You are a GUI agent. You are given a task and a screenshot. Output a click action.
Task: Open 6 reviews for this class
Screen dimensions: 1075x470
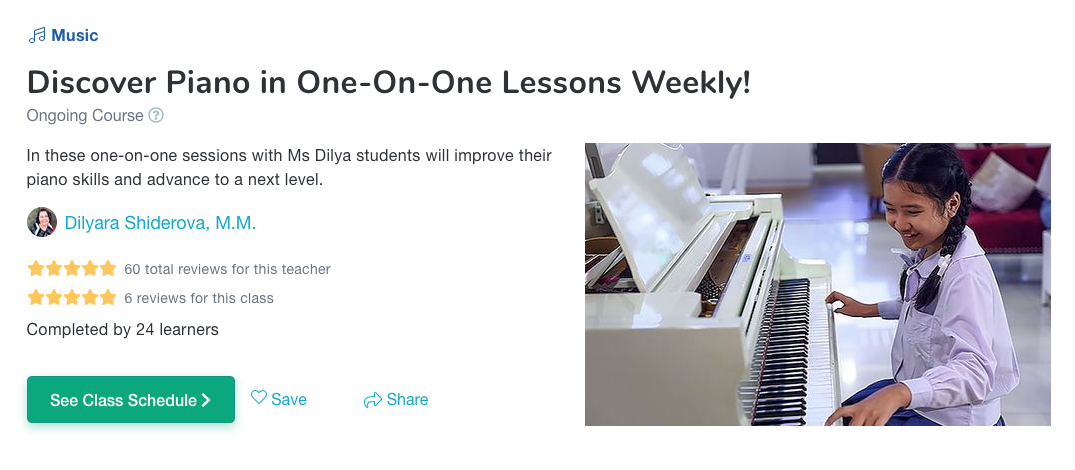[199, 298]
